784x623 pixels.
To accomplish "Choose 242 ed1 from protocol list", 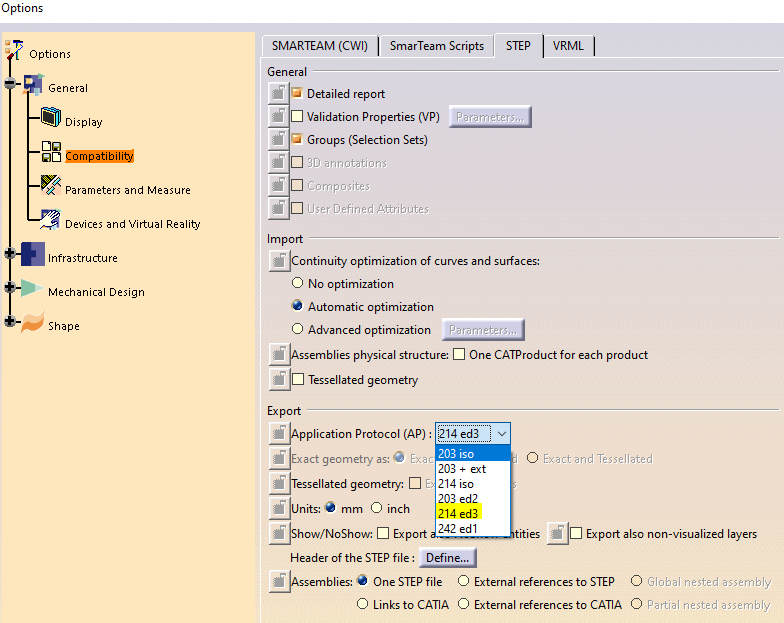I will (473, 528).
